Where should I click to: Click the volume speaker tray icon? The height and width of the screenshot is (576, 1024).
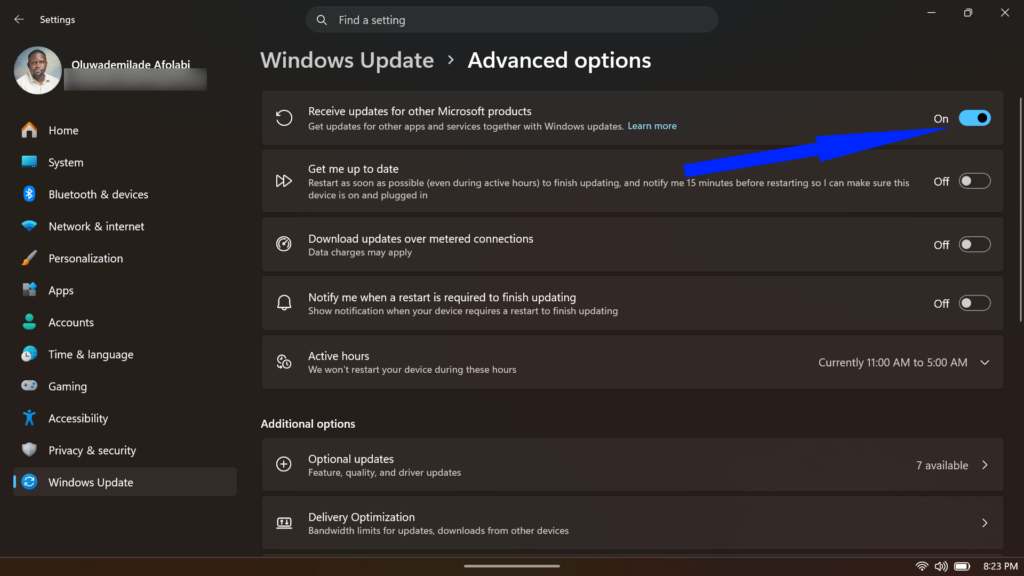pyautogui.click(x=941, y=566)
